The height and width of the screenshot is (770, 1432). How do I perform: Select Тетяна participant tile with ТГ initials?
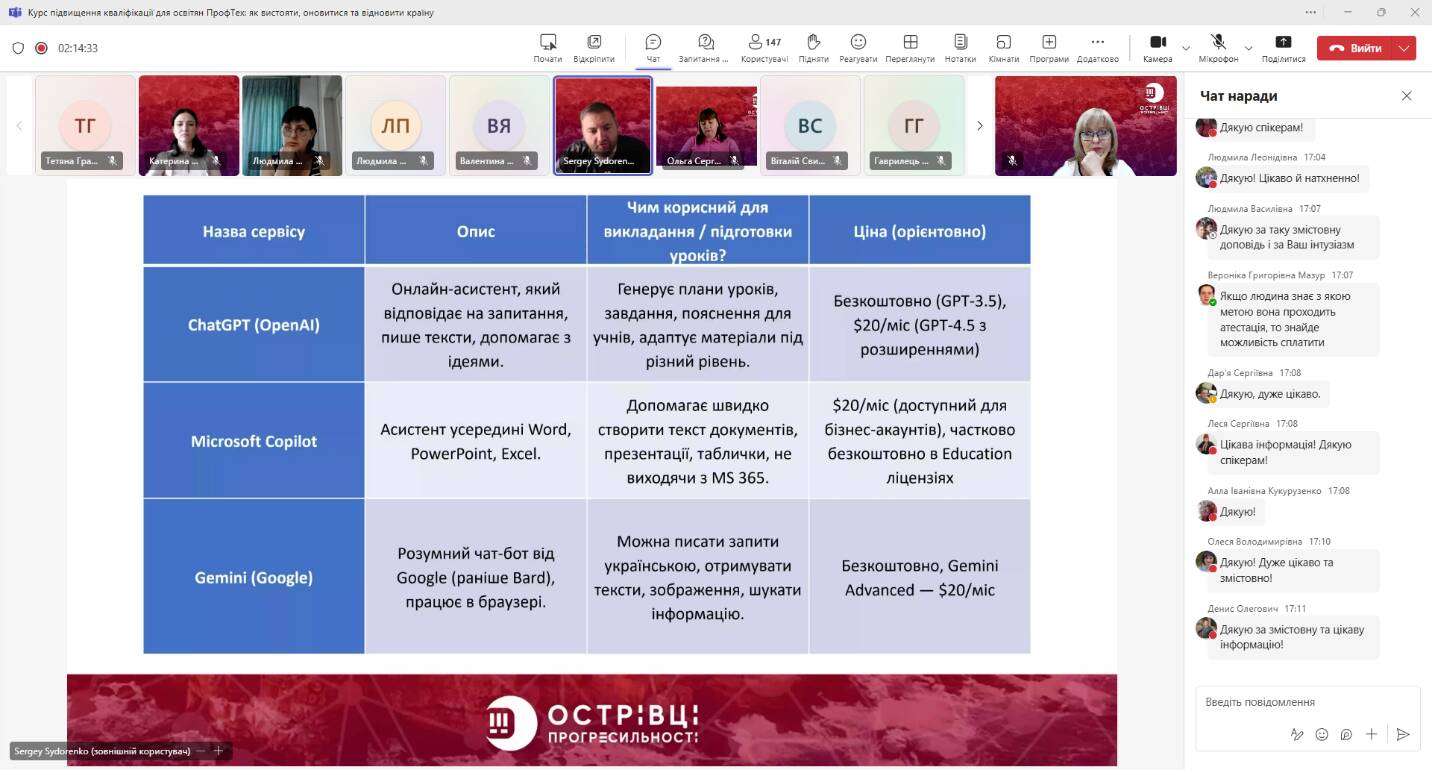pyautogui.click(x=85, y=125)
